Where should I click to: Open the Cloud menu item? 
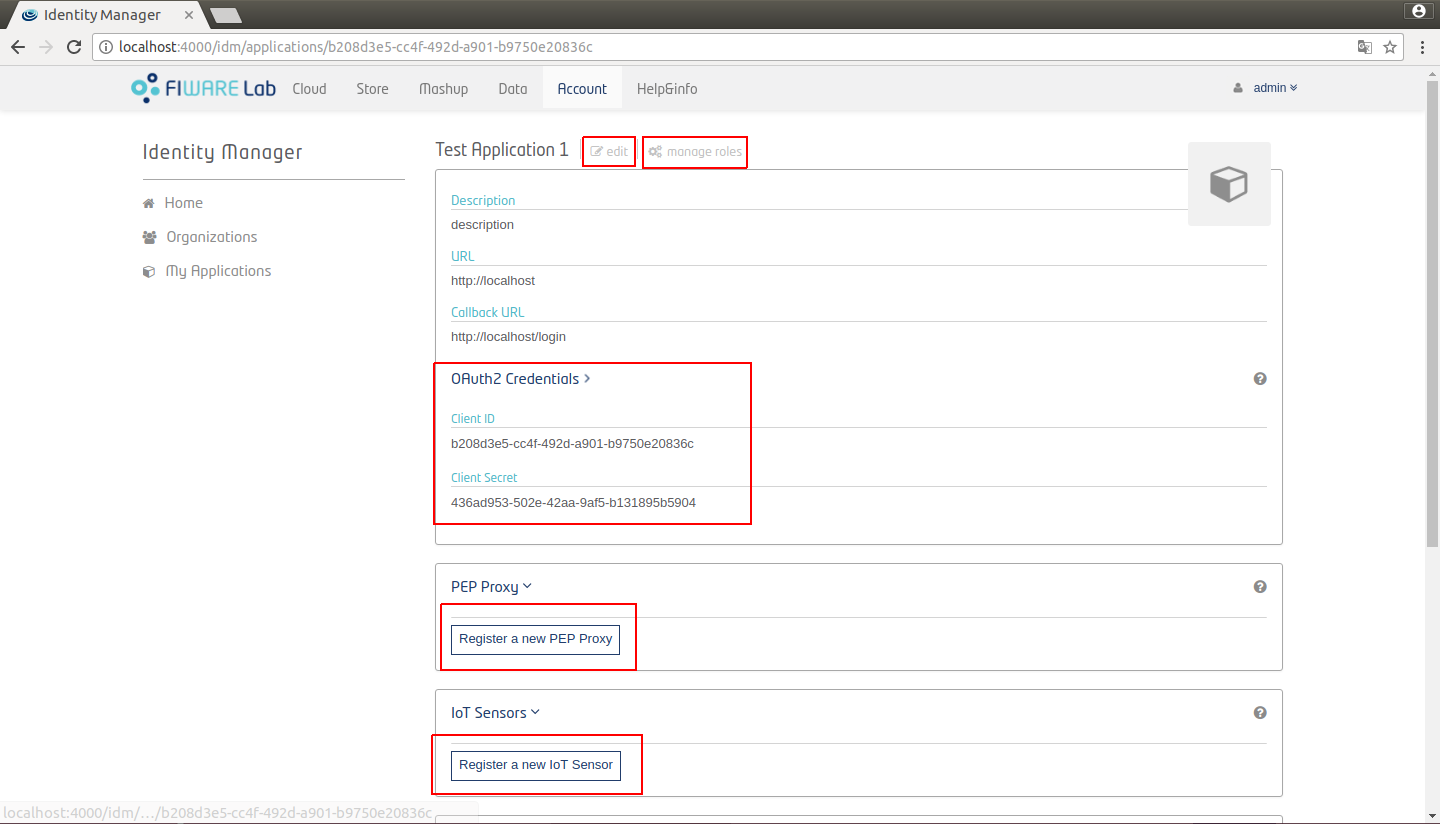click(x=309, y=89)
